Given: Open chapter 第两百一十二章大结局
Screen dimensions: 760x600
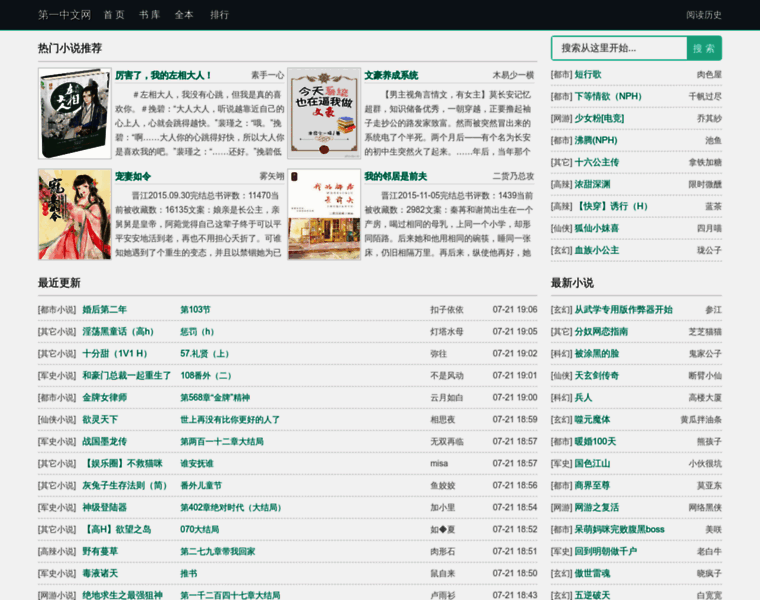Looking at the screenshot, I should 222,442.
